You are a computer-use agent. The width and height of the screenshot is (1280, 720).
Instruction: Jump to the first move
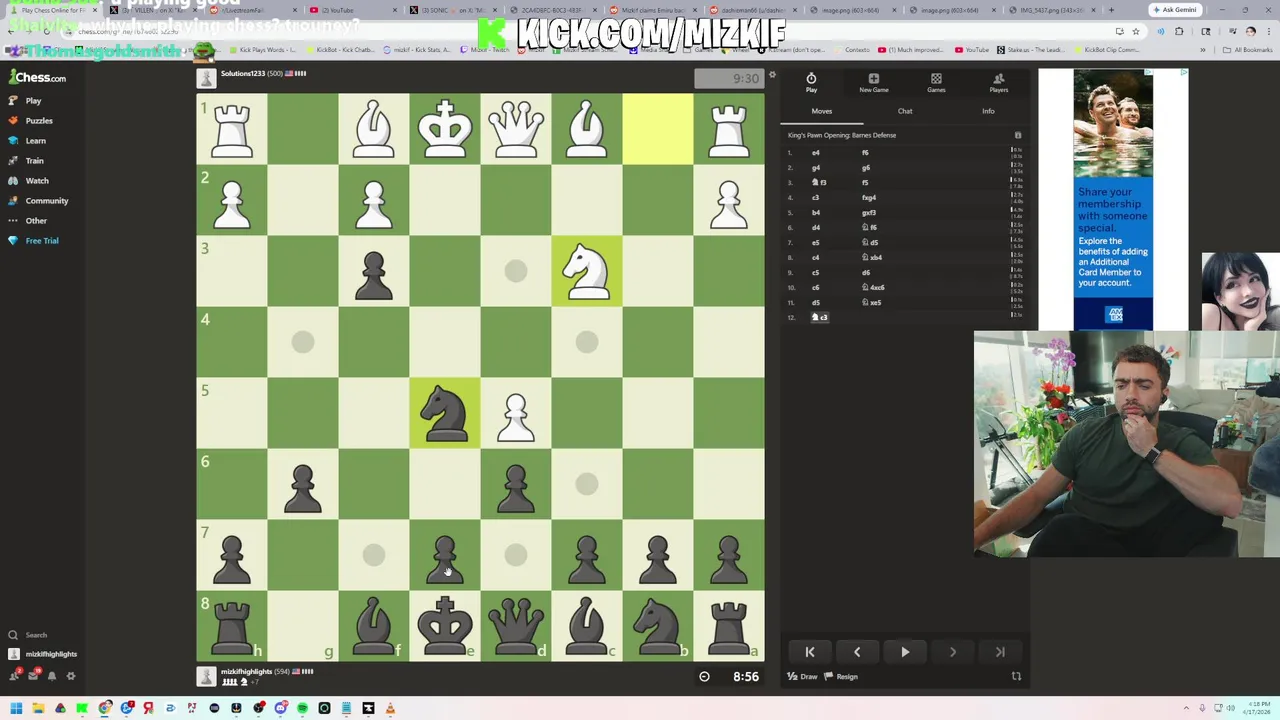(x=810, y=652)
